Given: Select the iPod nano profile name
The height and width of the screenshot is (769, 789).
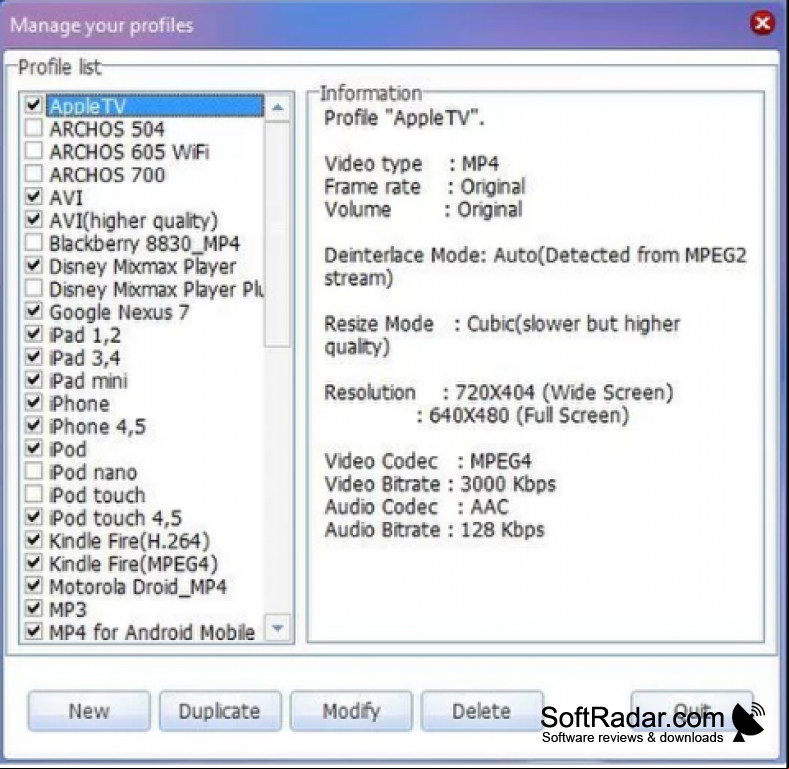Looking at the screenshot, I should click(x=93, y=473).
